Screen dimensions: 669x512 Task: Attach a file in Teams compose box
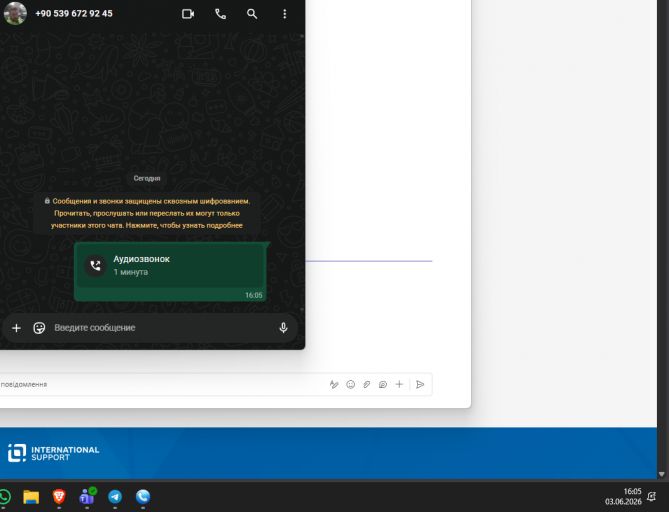(x=366, y=384)
